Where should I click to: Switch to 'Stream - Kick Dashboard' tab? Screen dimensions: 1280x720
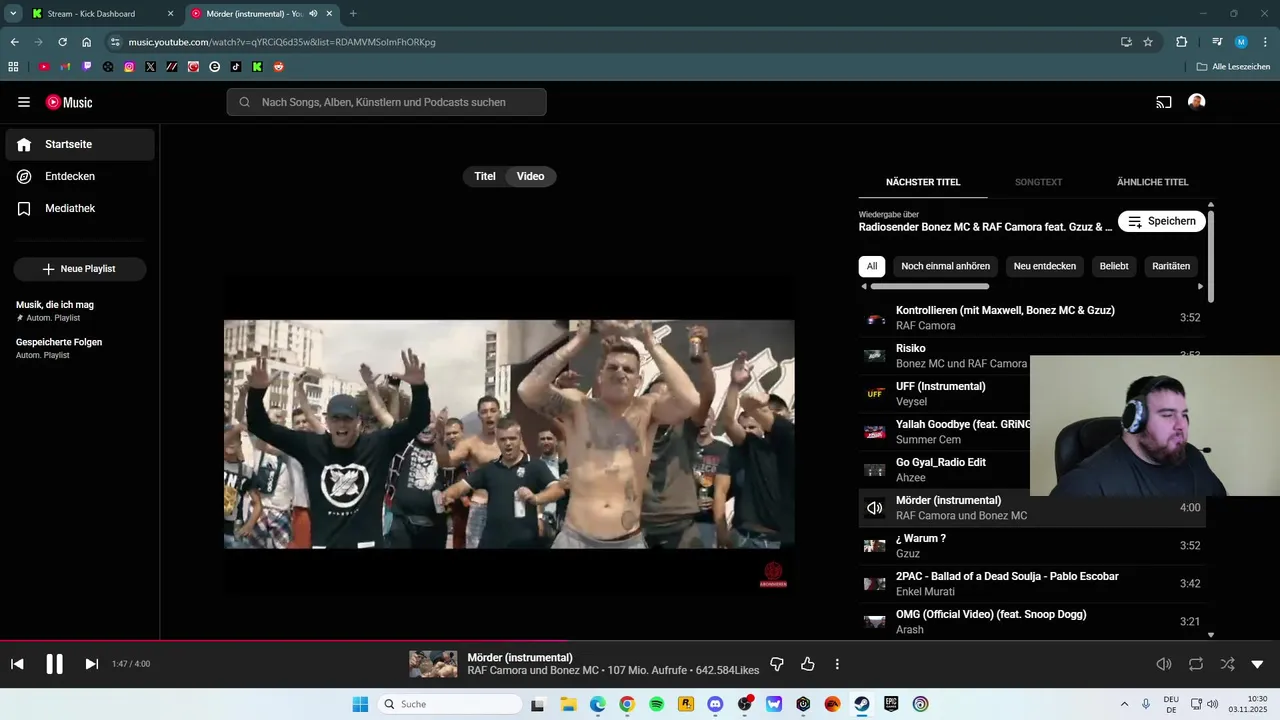tap(103, 14)
